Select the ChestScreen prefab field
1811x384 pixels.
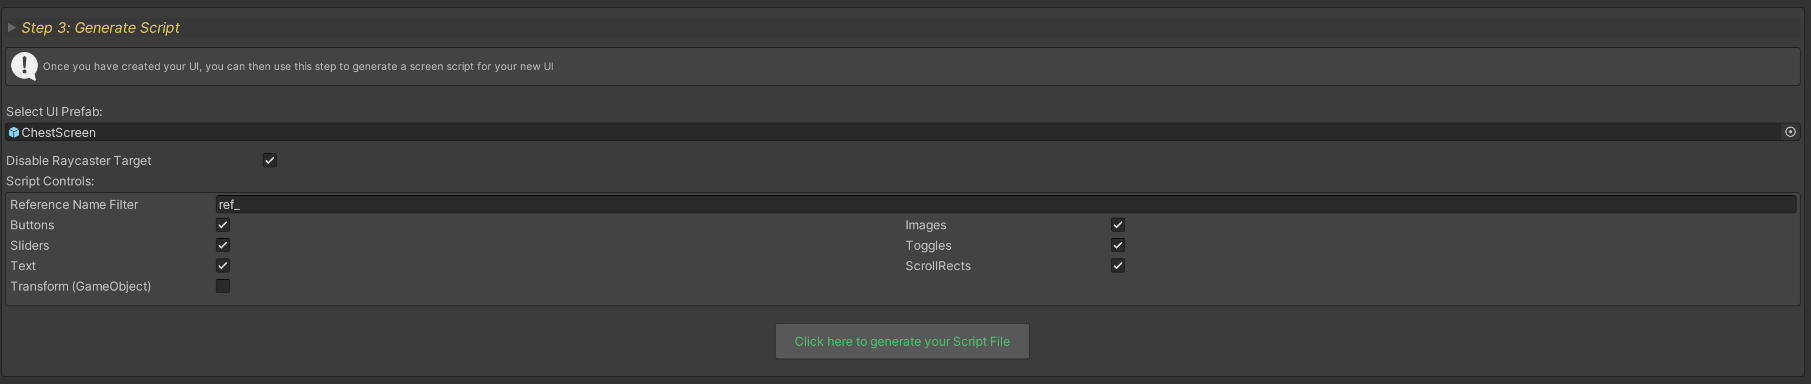(902, 132)
